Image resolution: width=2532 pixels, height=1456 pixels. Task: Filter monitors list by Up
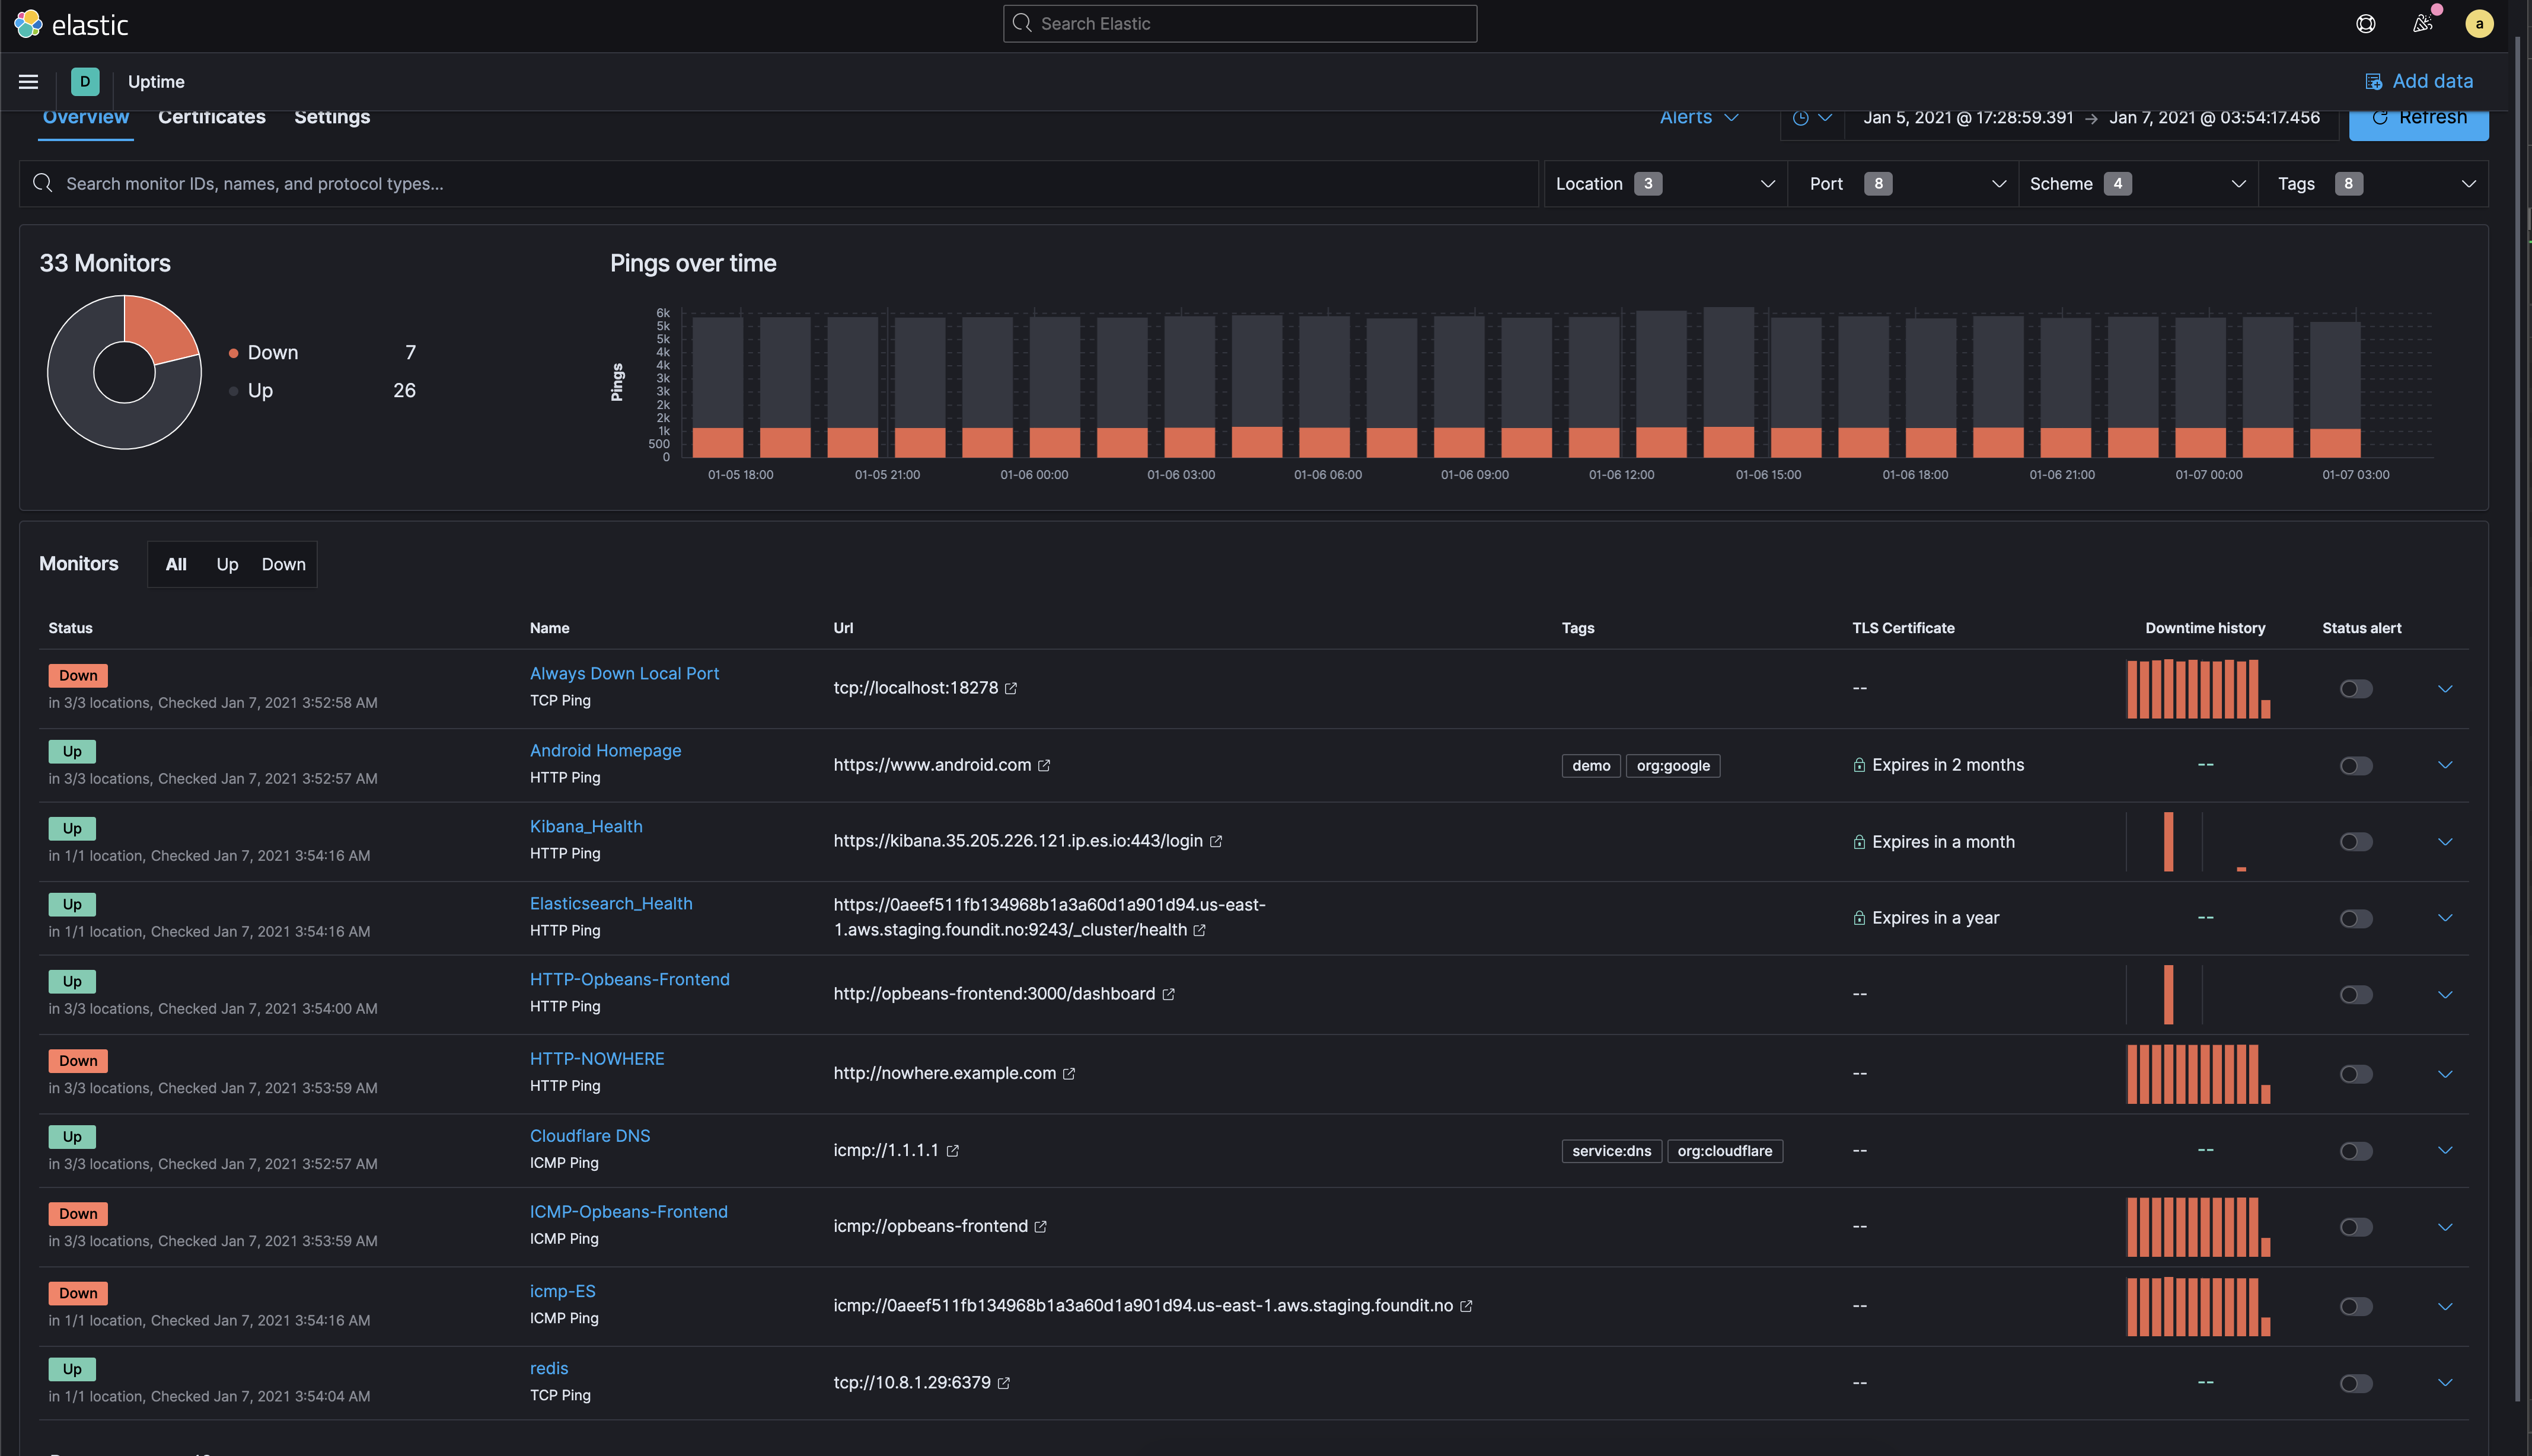click(227, 565)
